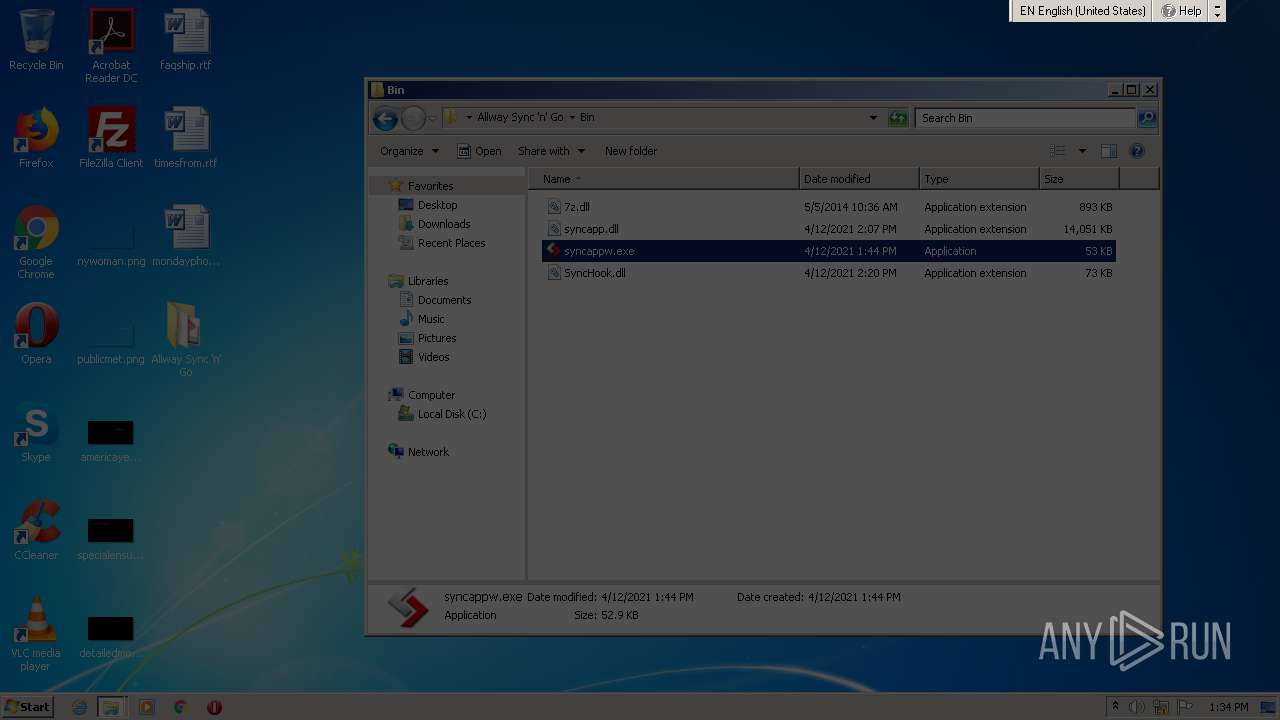The width and height of the screenshot is (1280, 720).
Task: Sort files by Name column
Action: [664, 179]
